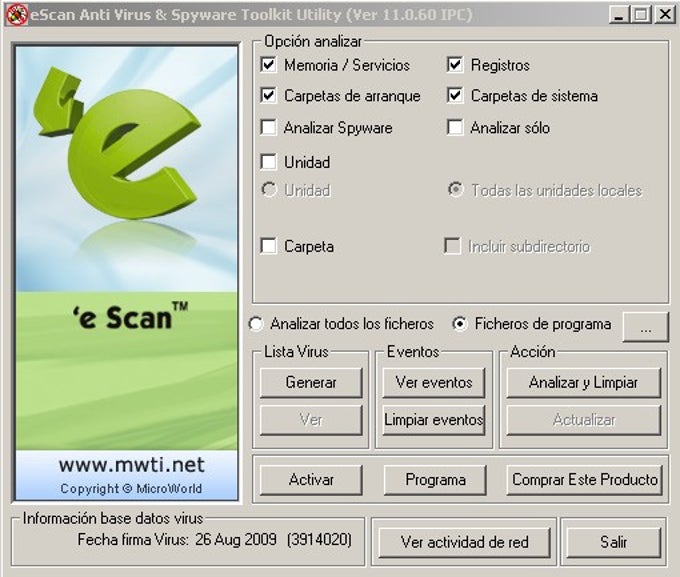
Task: Click the Copyright © MicroWorld text
Action: pos(131,489)
